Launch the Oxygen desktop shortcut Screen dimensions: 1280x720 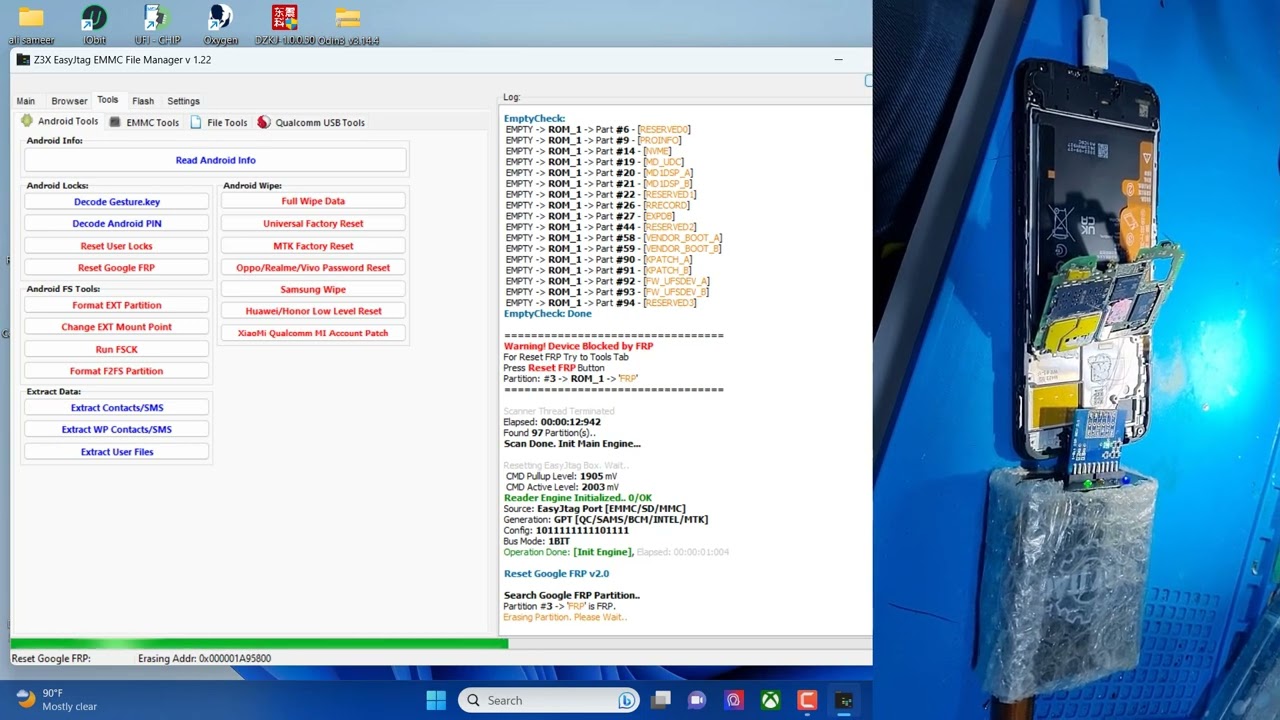click(x=220, y=23)
